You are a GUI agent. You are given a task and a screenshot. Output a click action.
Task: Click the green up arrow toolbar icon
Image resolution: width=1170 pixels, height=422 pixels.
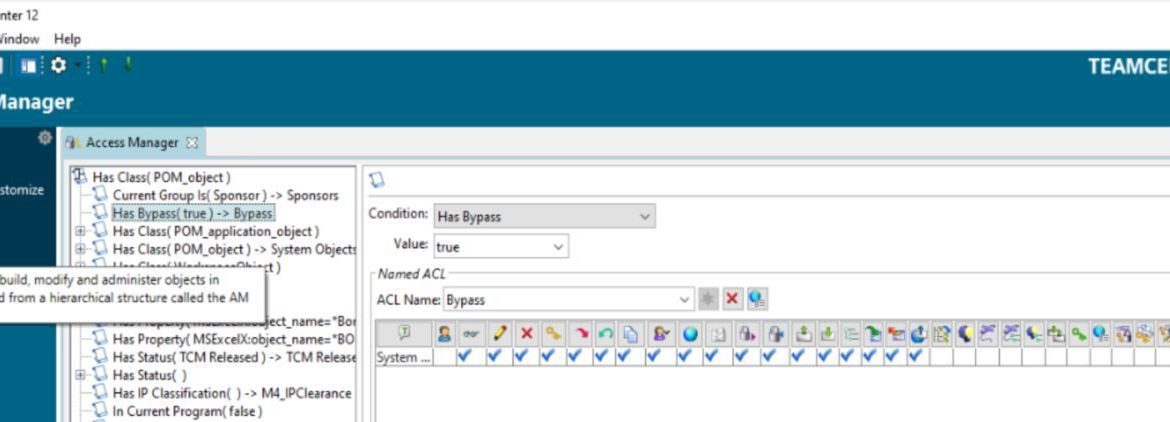pyautogui.click(x=104, y=66)
